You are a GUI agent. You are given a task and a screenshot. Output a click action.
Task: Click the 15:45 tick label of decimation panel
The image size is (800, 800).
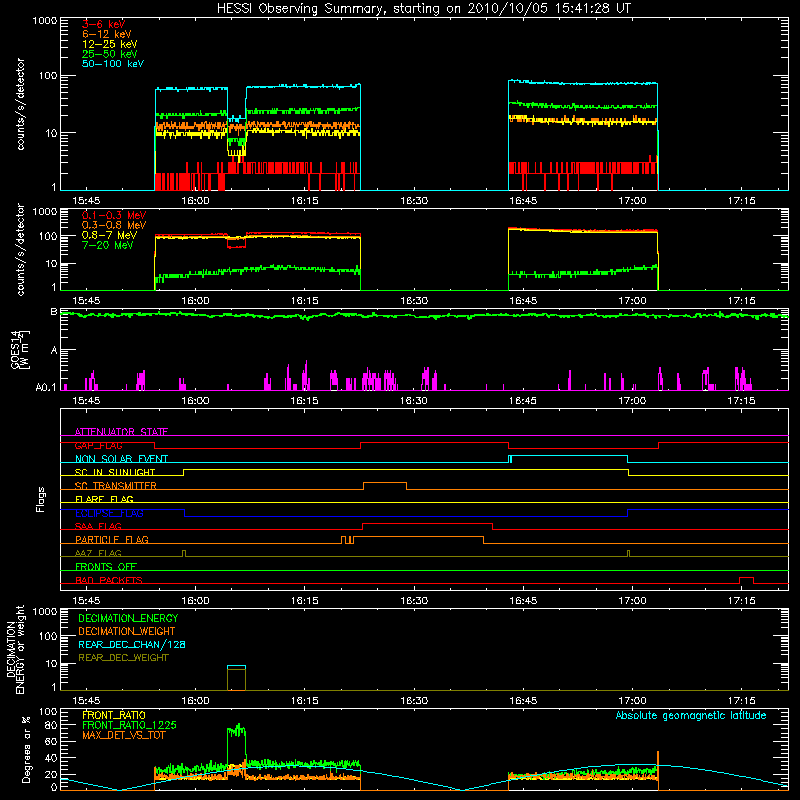(86, 701)
